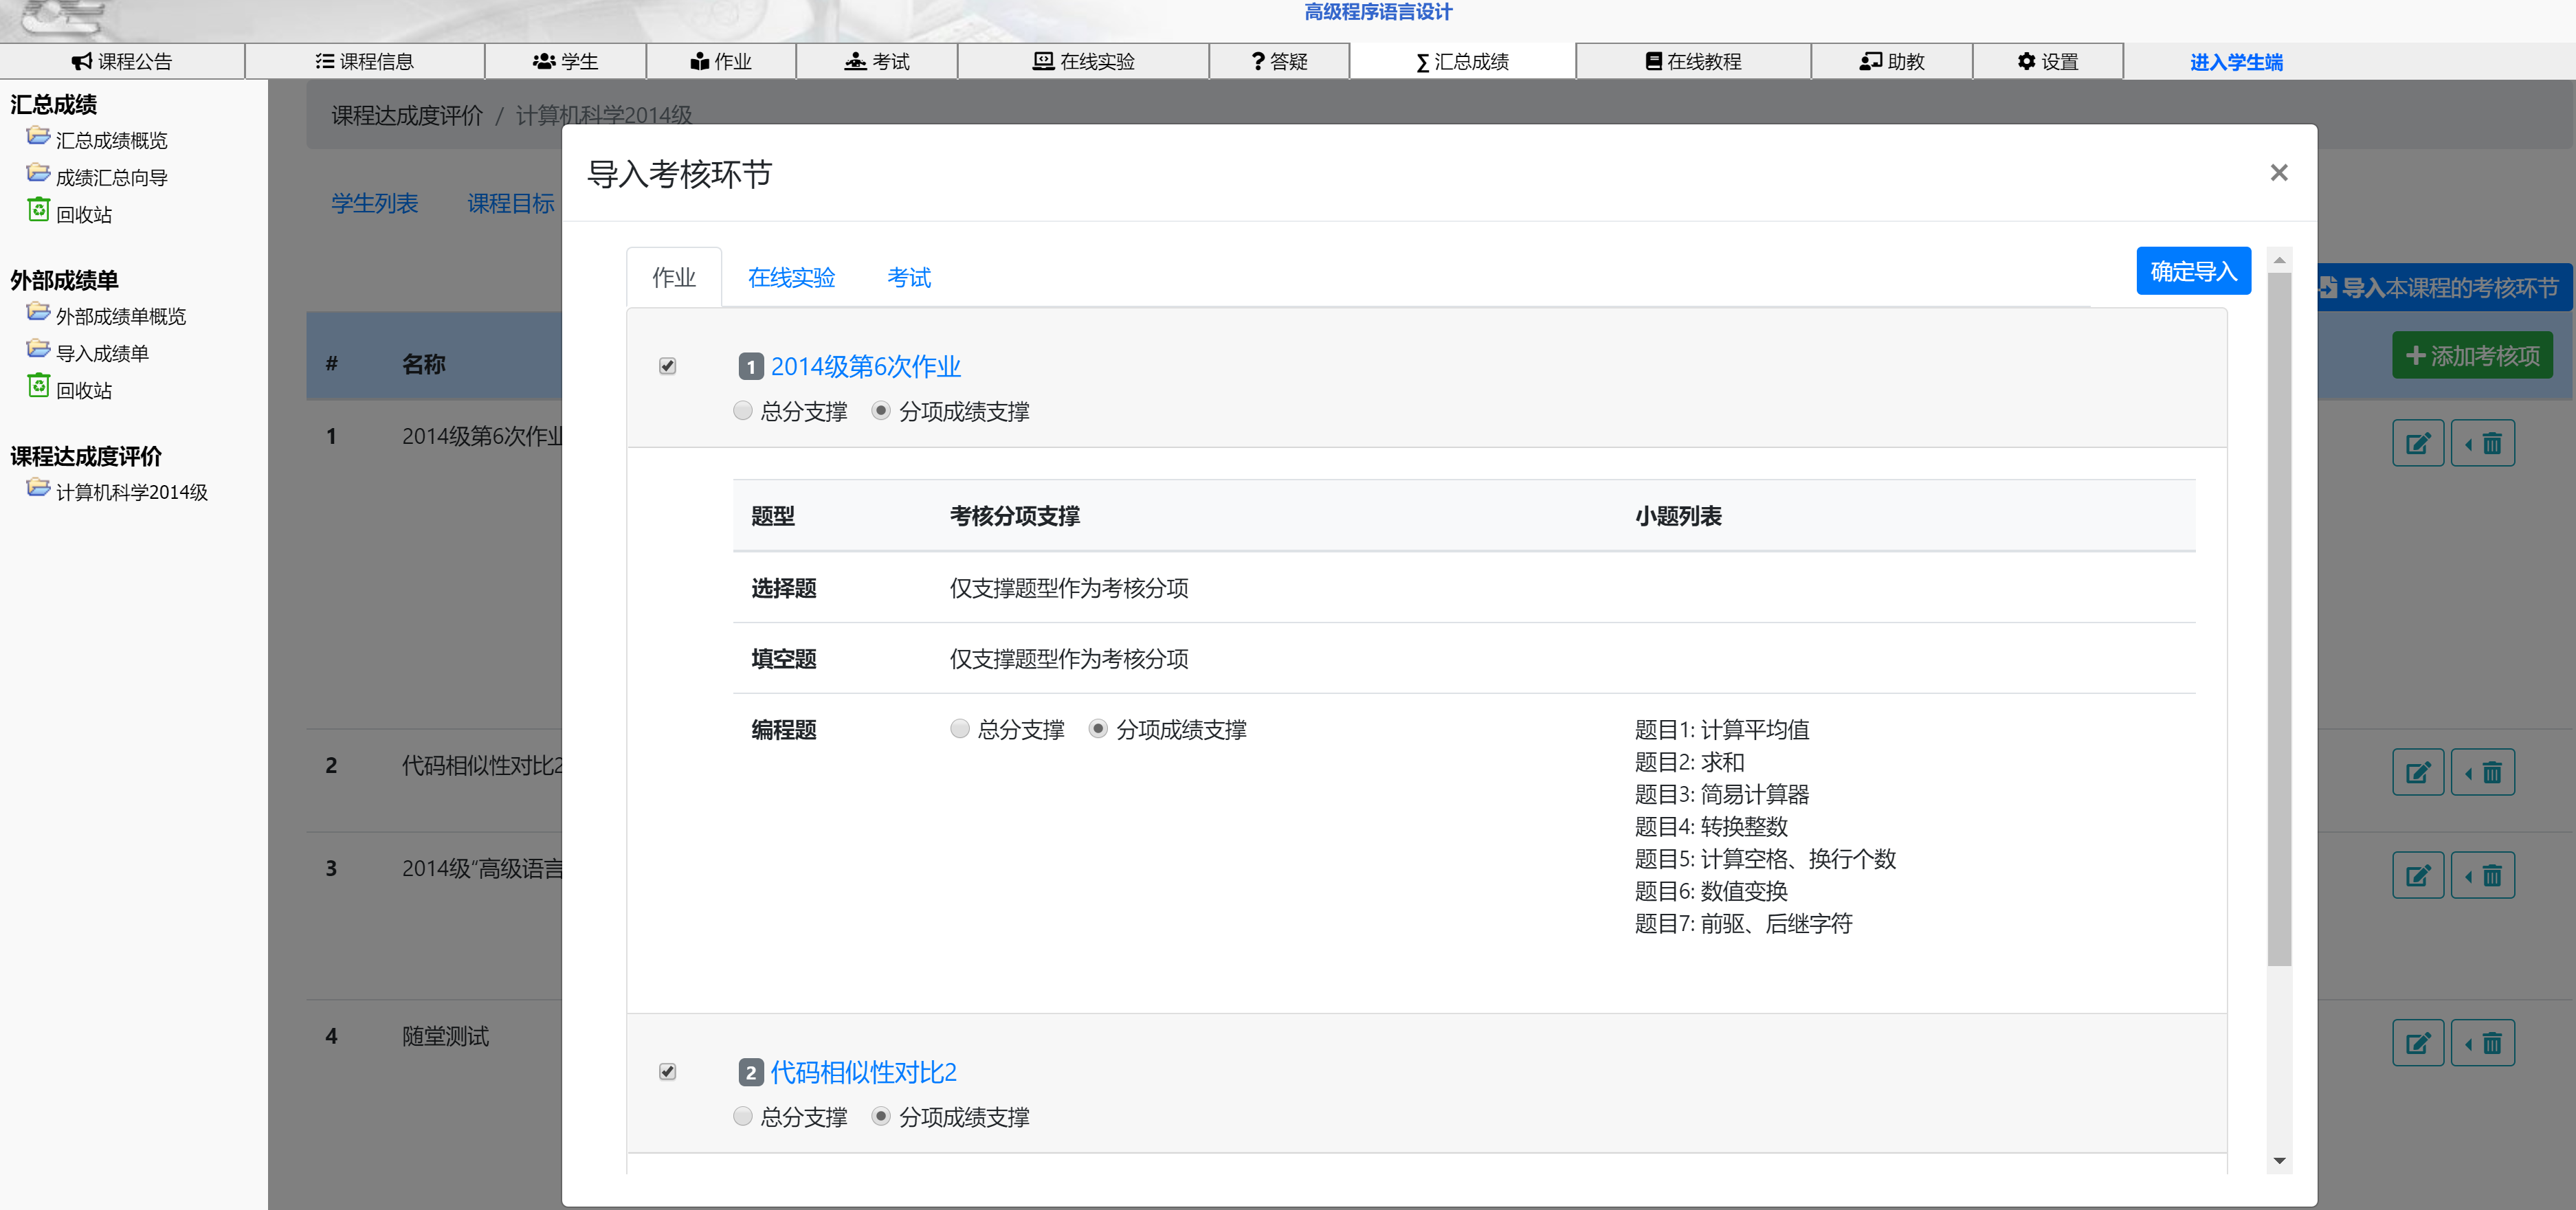Edit row 3 2014级高级语言 with pencil icon
Viewport: 2576px width, 1210px height.
[2418, 876]
